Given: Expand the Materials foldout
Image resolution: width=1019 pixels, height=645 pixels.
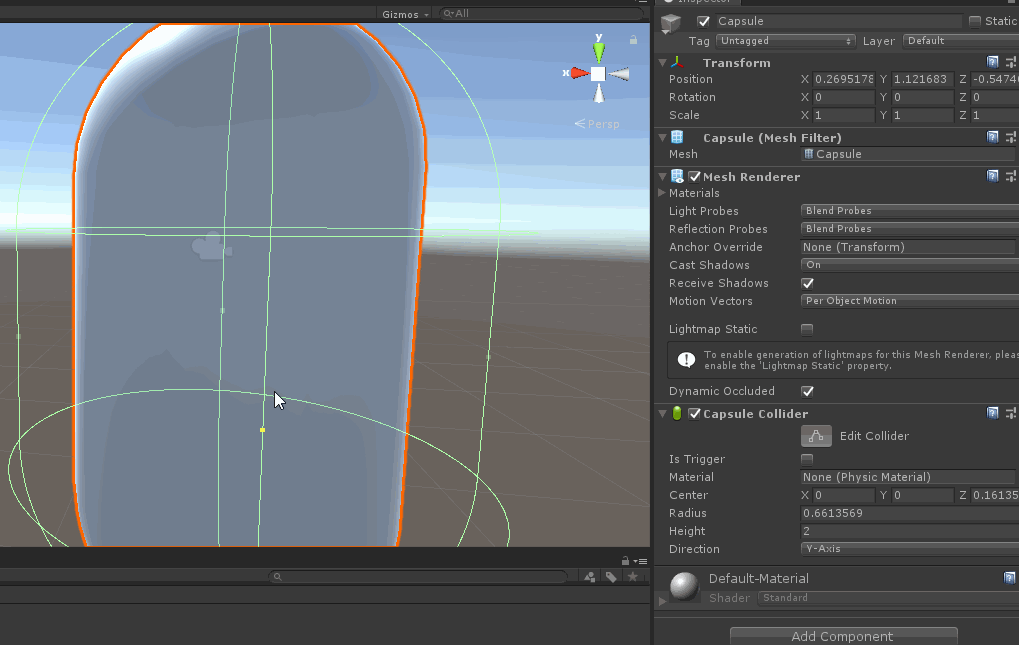Looking at the screenshot, I should point(662,193).
